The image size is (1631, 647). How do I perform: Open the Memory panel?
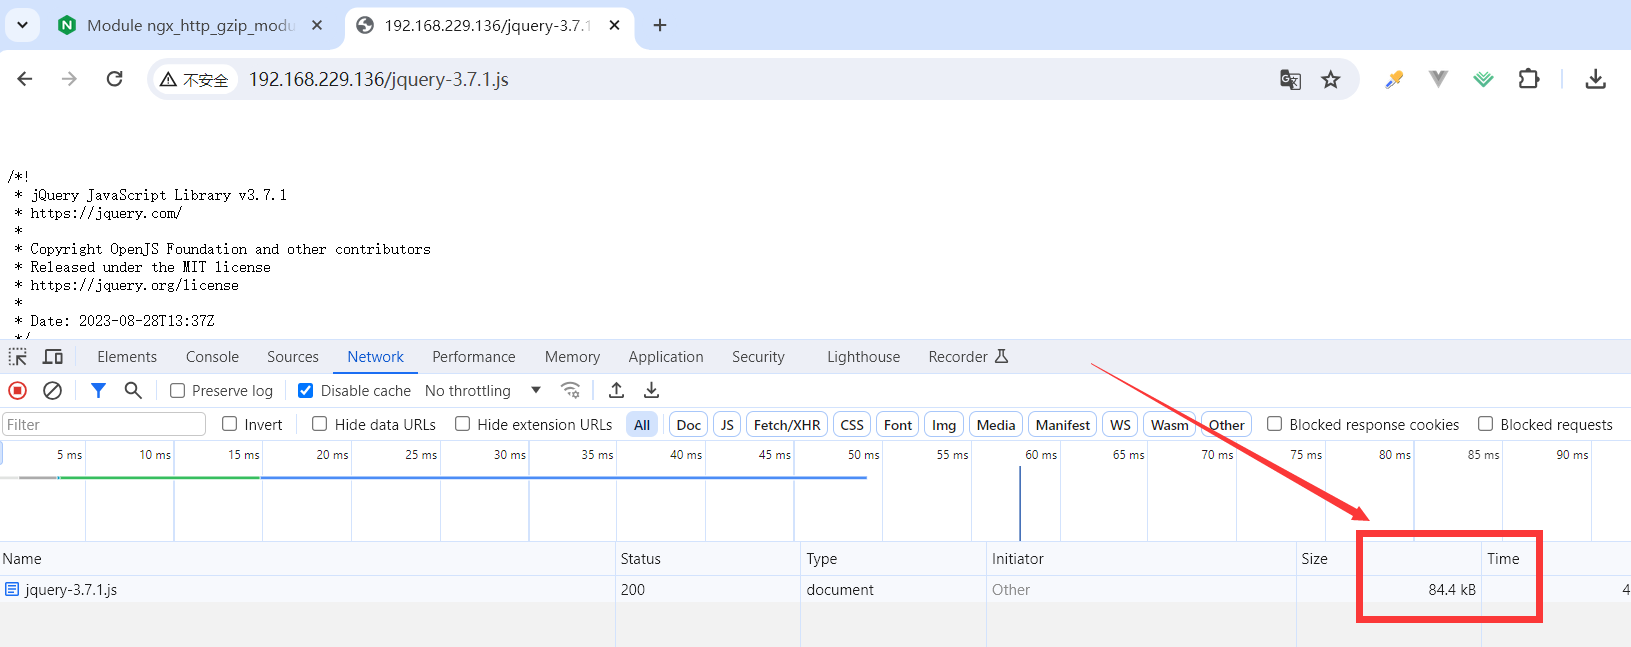click(572, 357)
